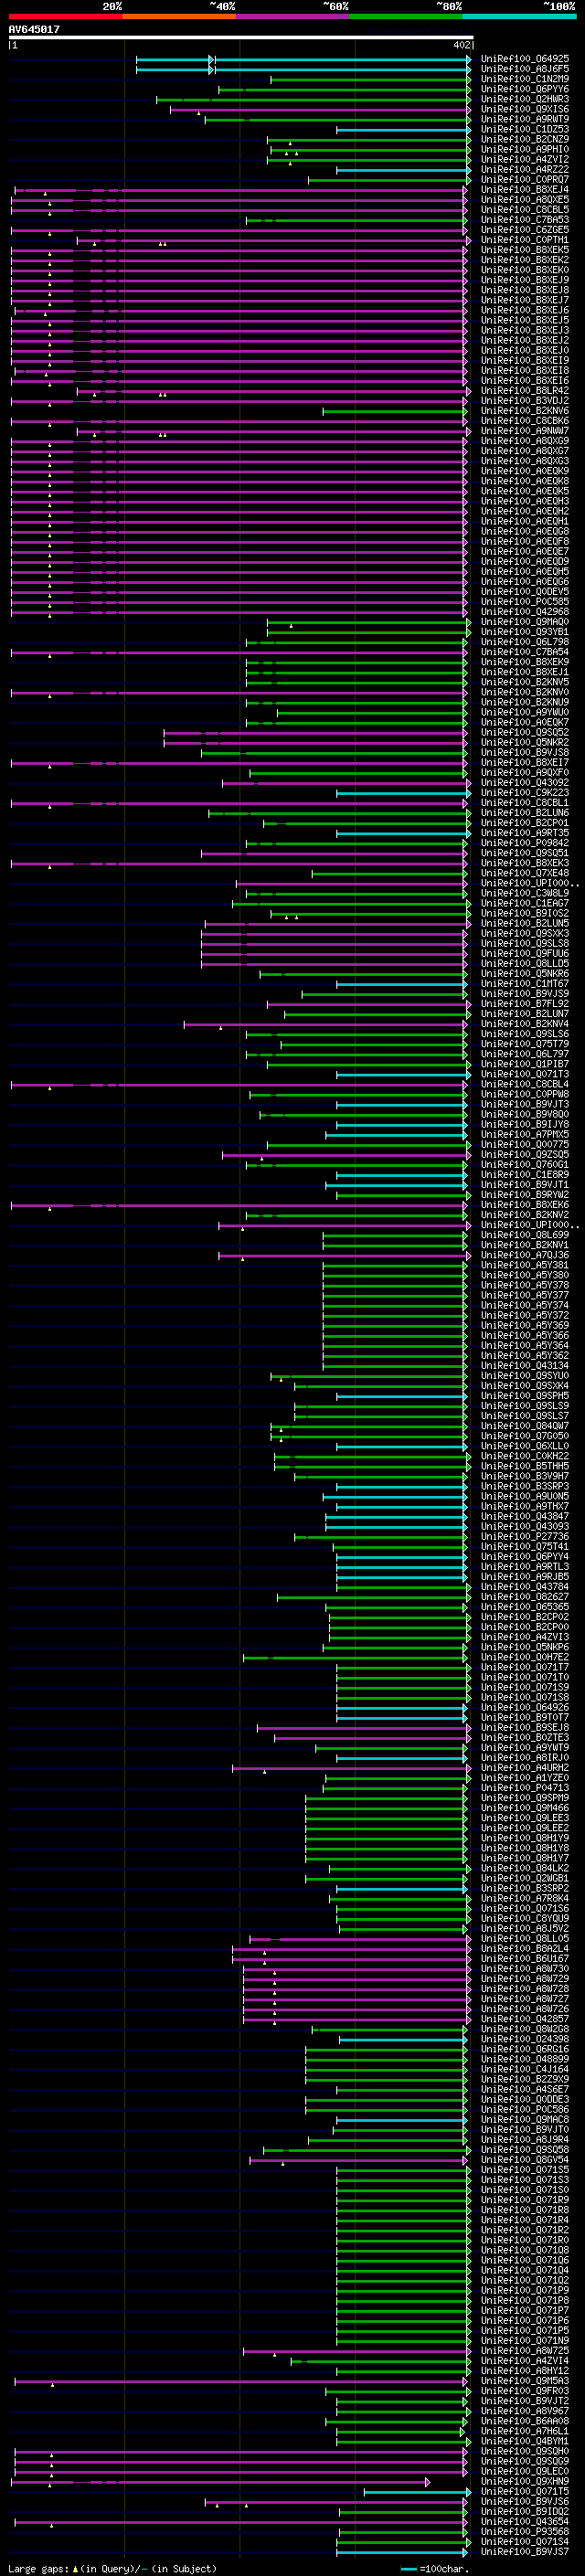The height and width of the screenshot is (2576, 585).
Task: Select label UniRef100_C1DZ53
Action: [x=525, y=129]
